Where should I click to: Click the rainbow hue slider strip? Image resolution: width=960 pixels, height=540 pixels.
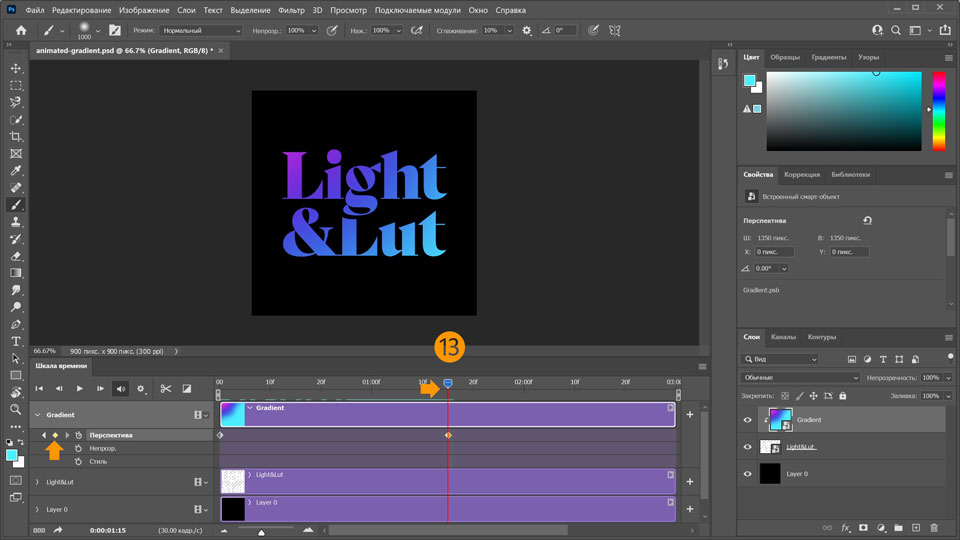point(938,110)
